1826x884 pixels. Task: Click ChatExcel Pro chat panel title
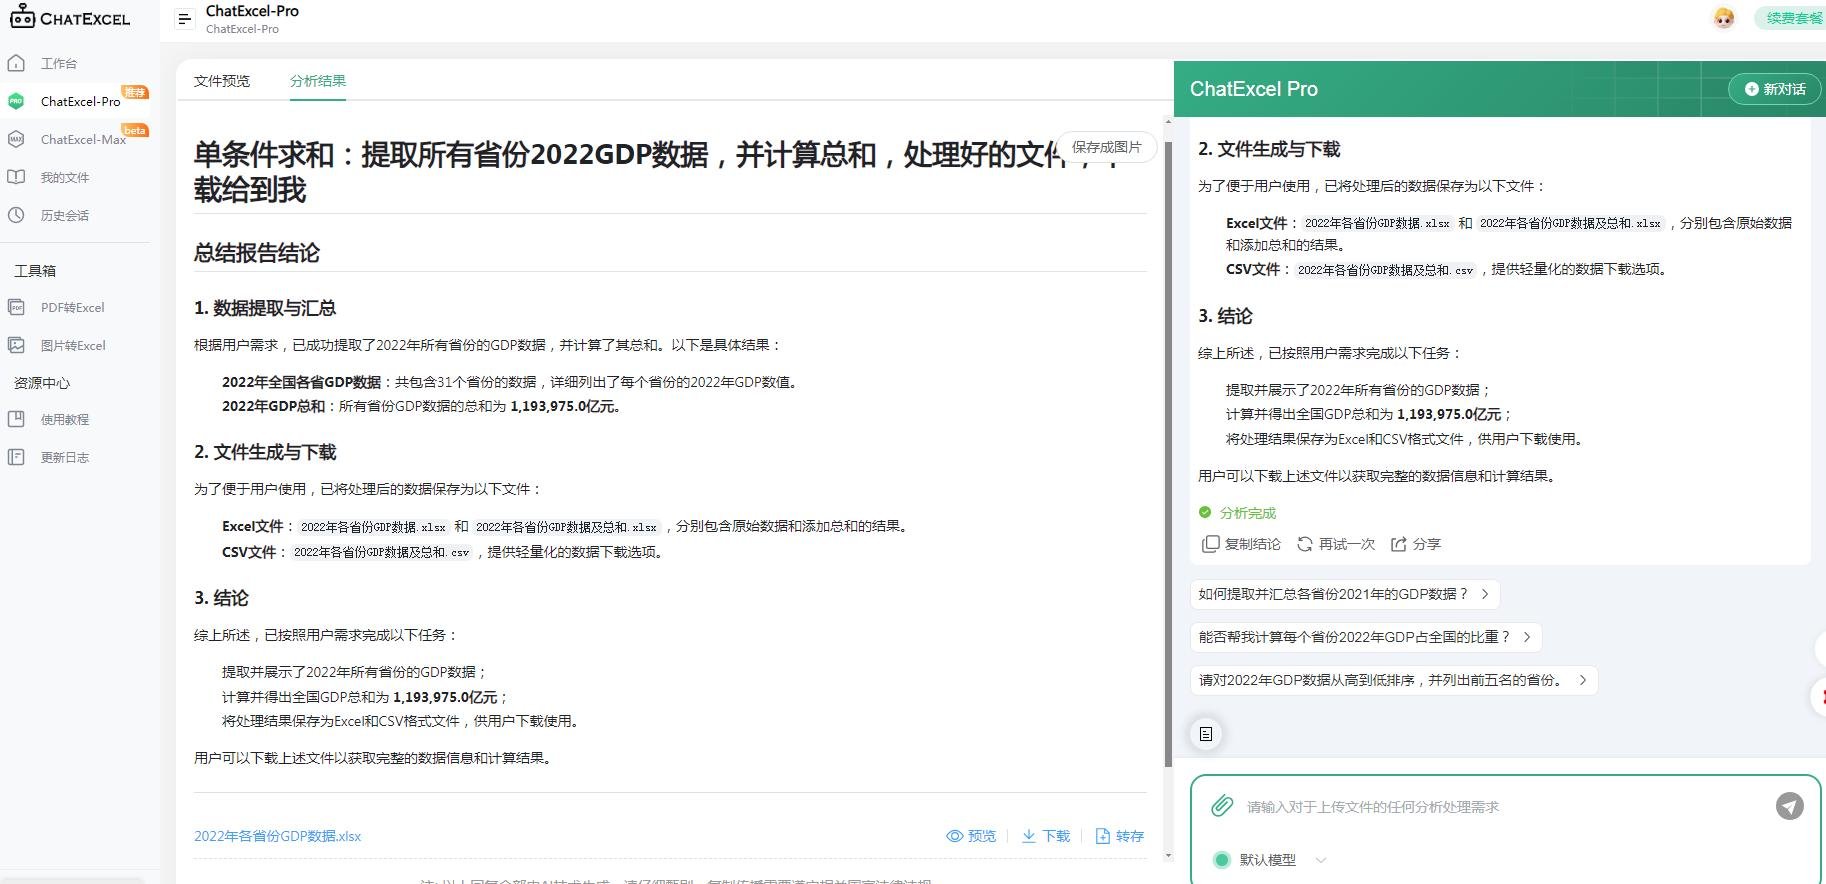coord(1254,89)
